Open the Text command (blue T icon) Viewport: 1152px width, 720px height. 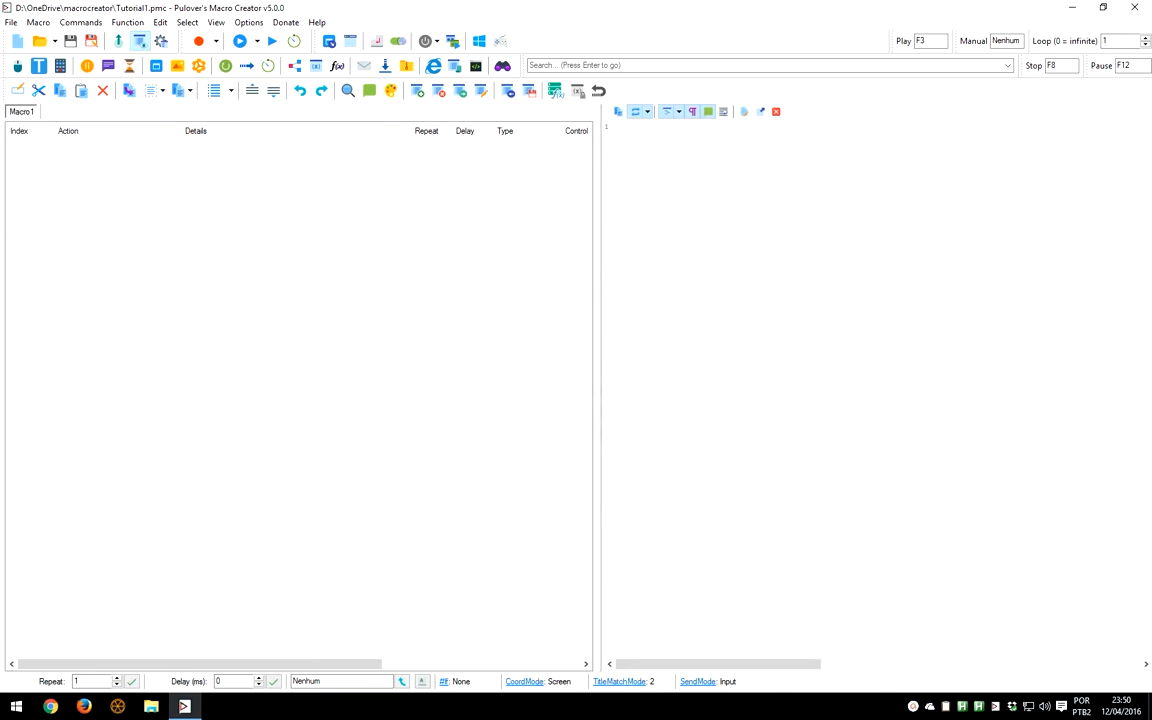pos(39,66)
